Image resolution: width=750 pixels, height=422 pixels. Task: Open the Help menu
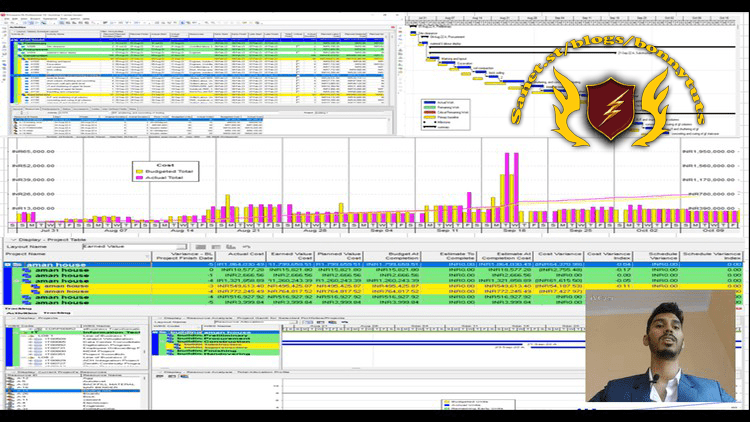[87, 19]
